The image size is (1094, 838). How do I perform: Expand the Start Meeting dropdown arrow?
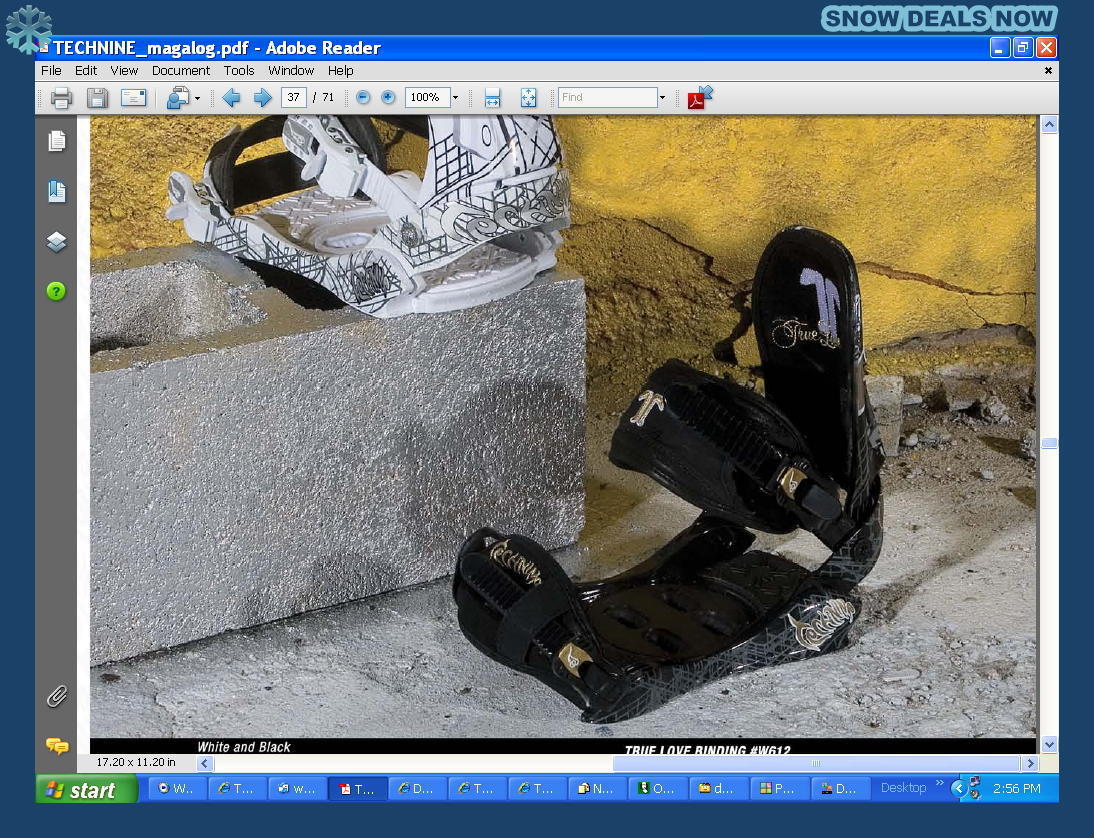click(x=197, y=98)
